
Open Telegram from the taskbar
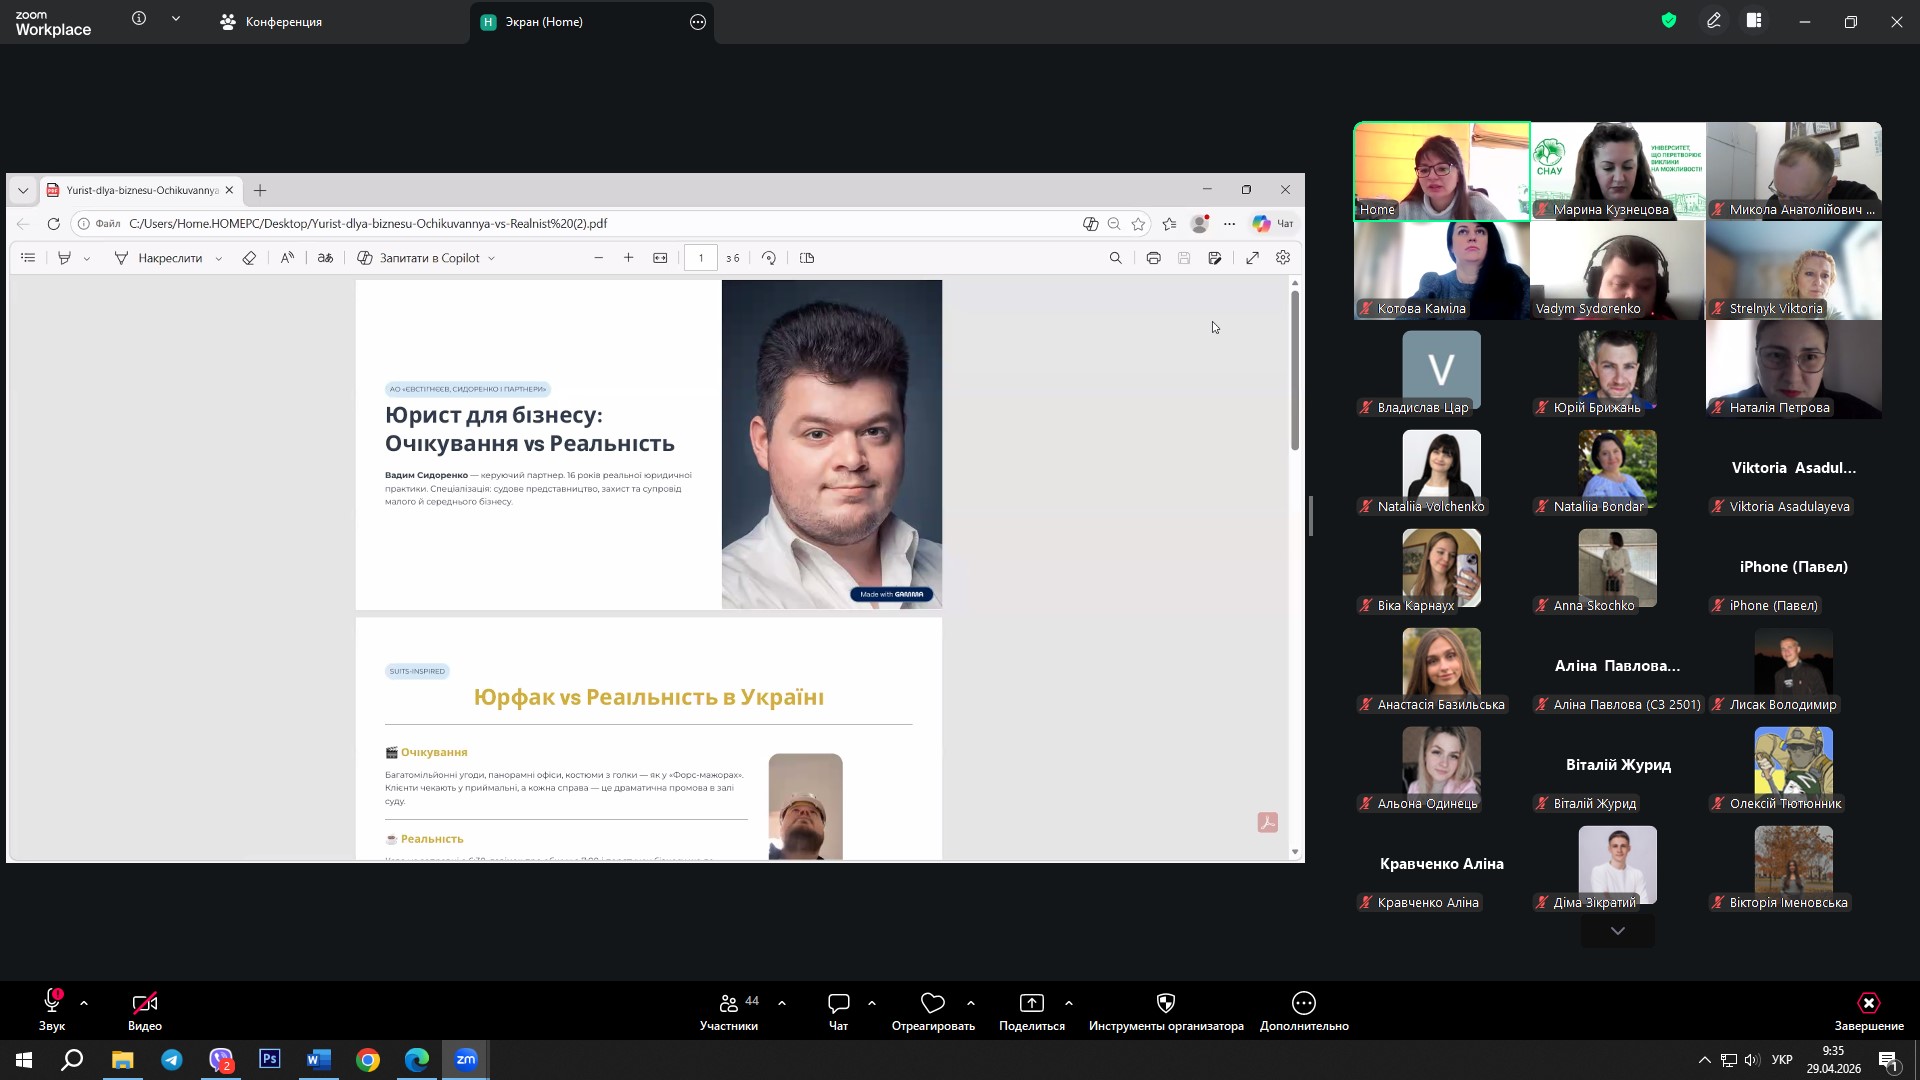click(172, 1060)
